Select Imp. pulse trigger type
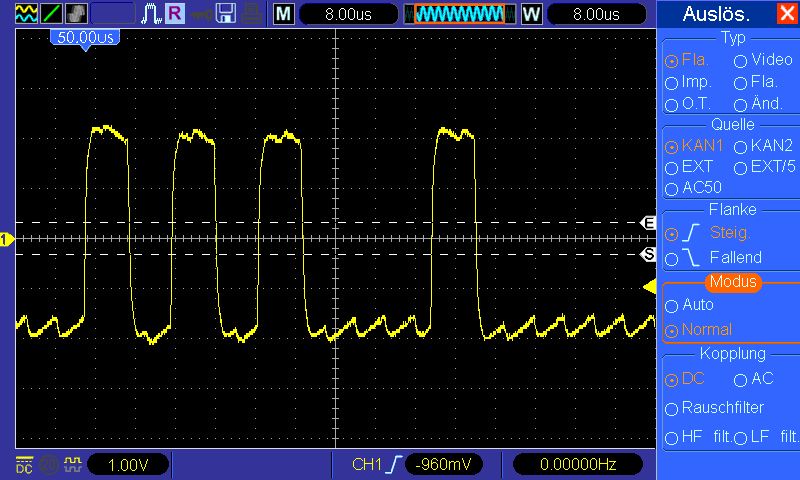 click(688, 82)
